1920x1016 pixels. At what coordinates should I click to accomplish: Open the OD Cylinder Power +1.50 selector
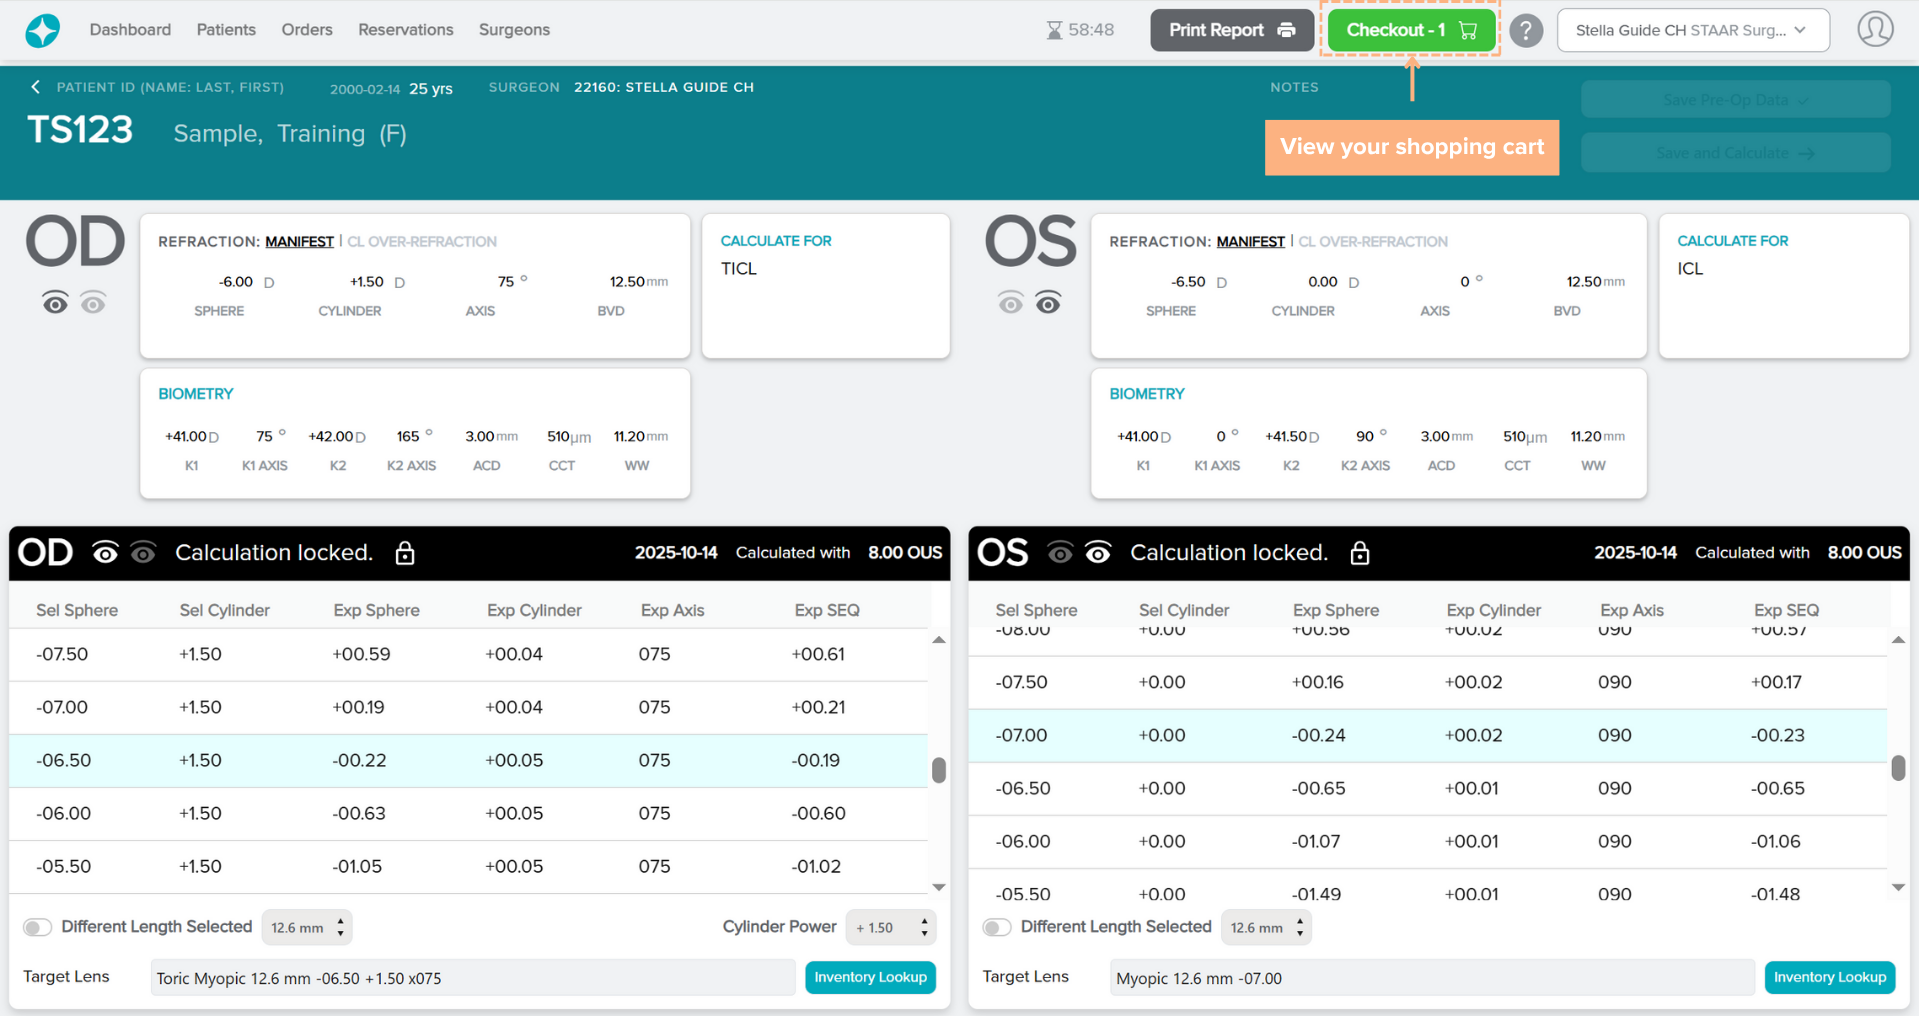point(890,927)
